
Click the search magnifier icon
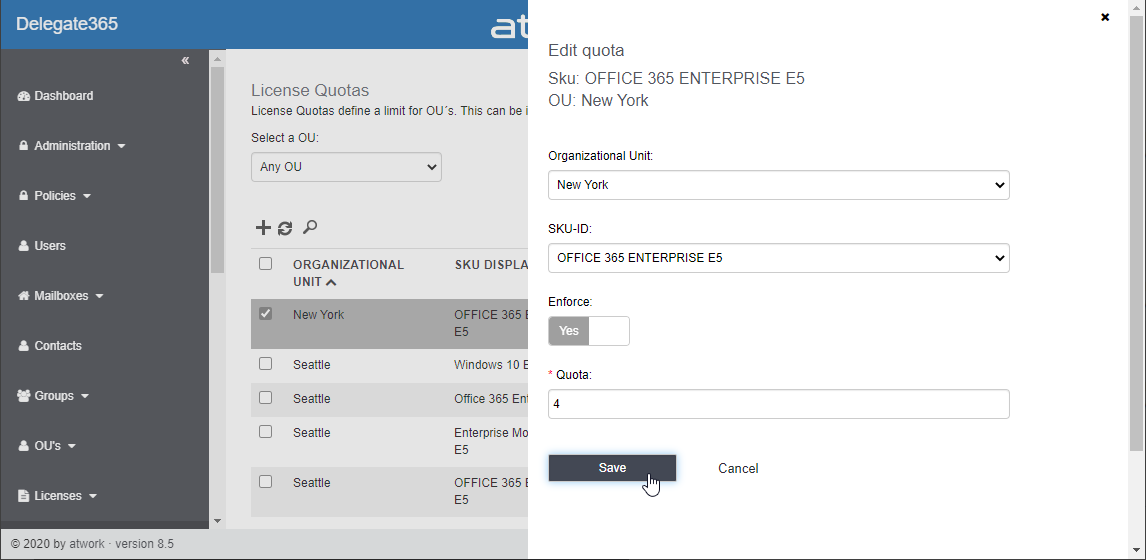click(310, 228)
